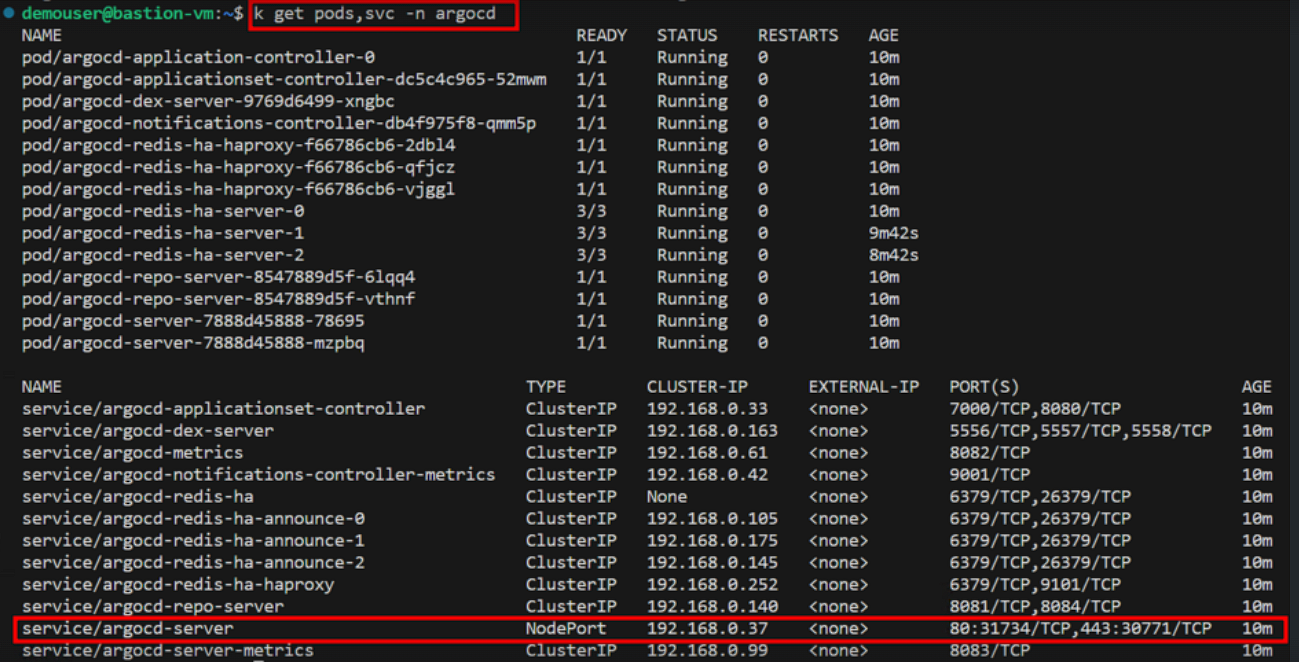The image size is (1299, 662).
Task: Click service/argocd-server-metrics name
Action: click(168, 650)
